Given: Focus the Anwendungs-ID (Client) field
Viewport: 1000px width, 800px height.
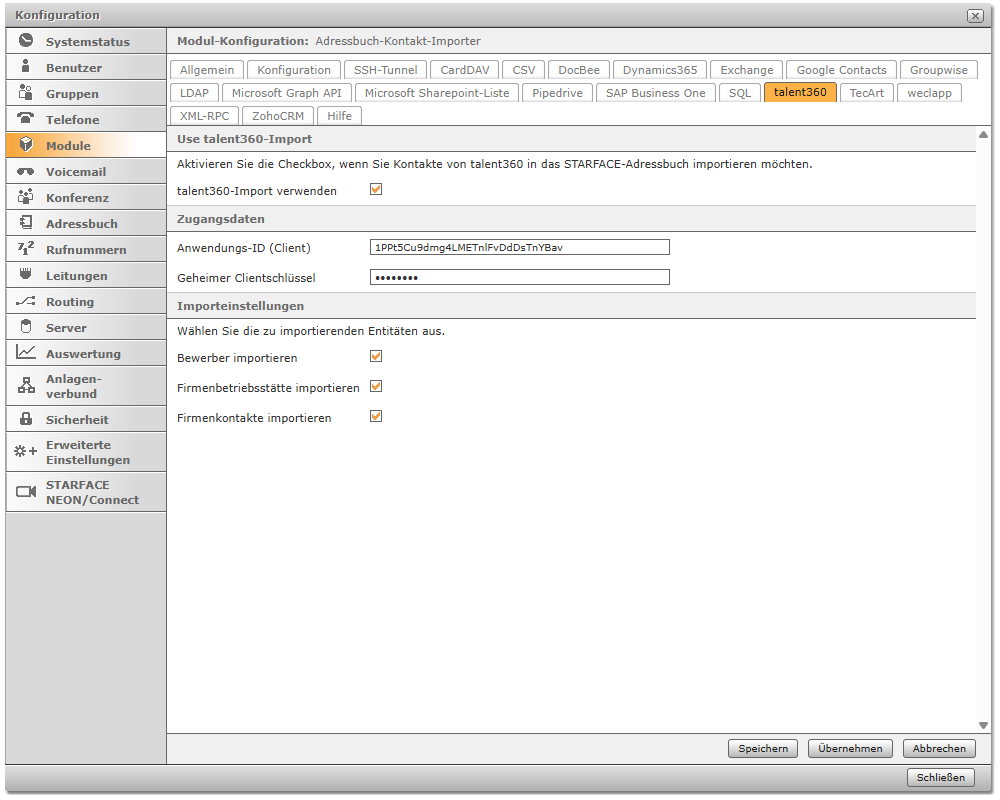Looking at the screenshot, I should (x=519, y=247).
